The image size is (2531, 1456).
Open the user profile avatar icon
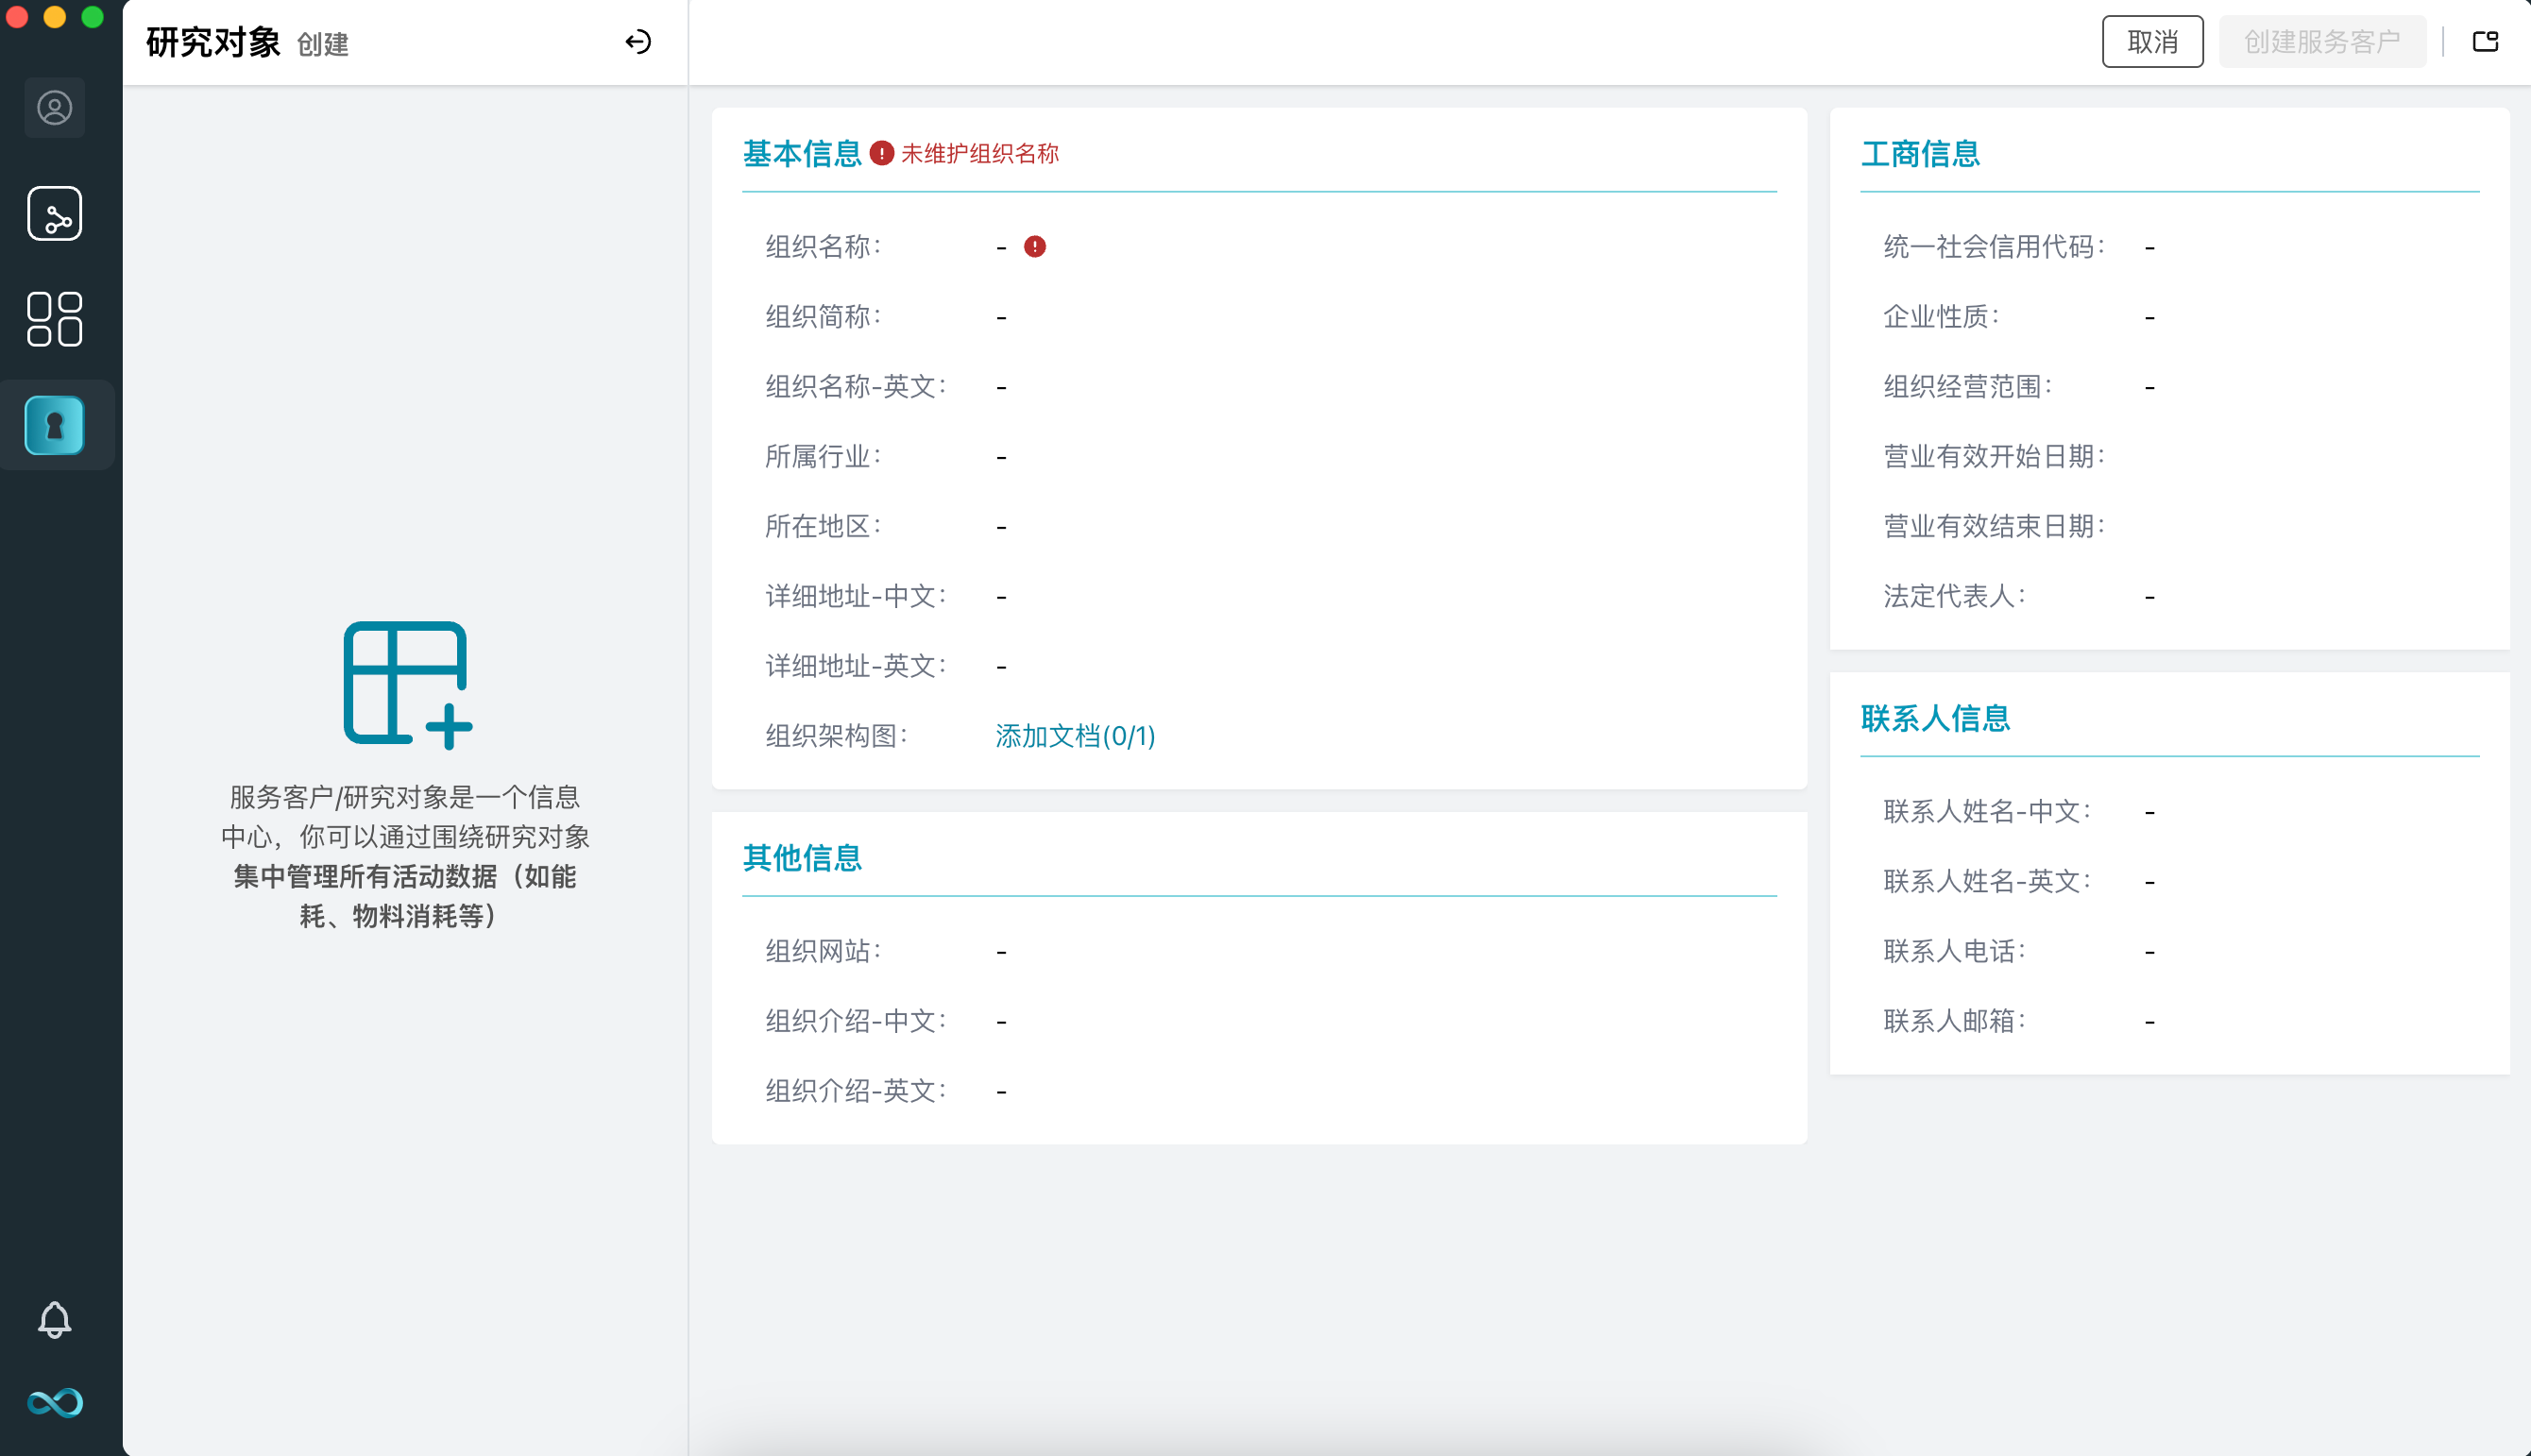54,108
